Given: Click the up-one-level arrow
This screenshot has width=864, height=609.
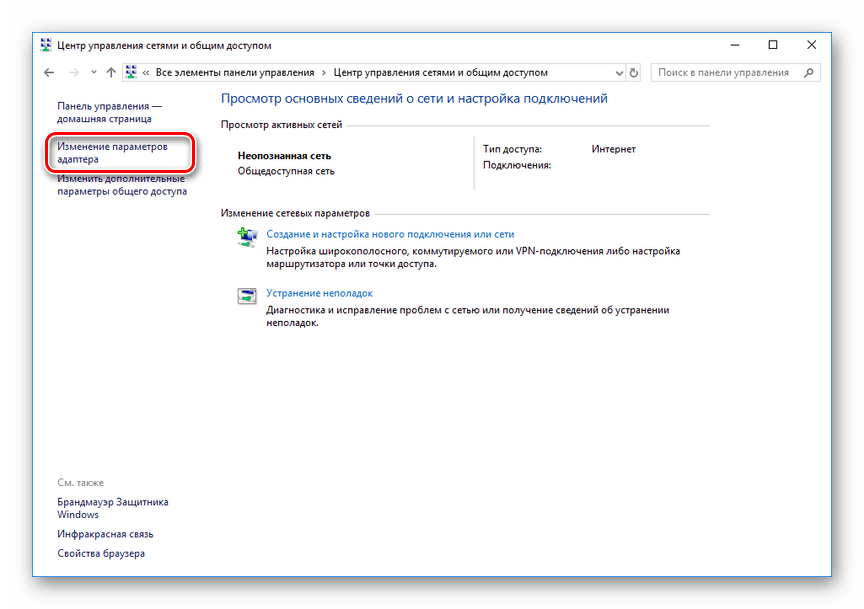Looking at the screenshot, I should click(111, 73).
